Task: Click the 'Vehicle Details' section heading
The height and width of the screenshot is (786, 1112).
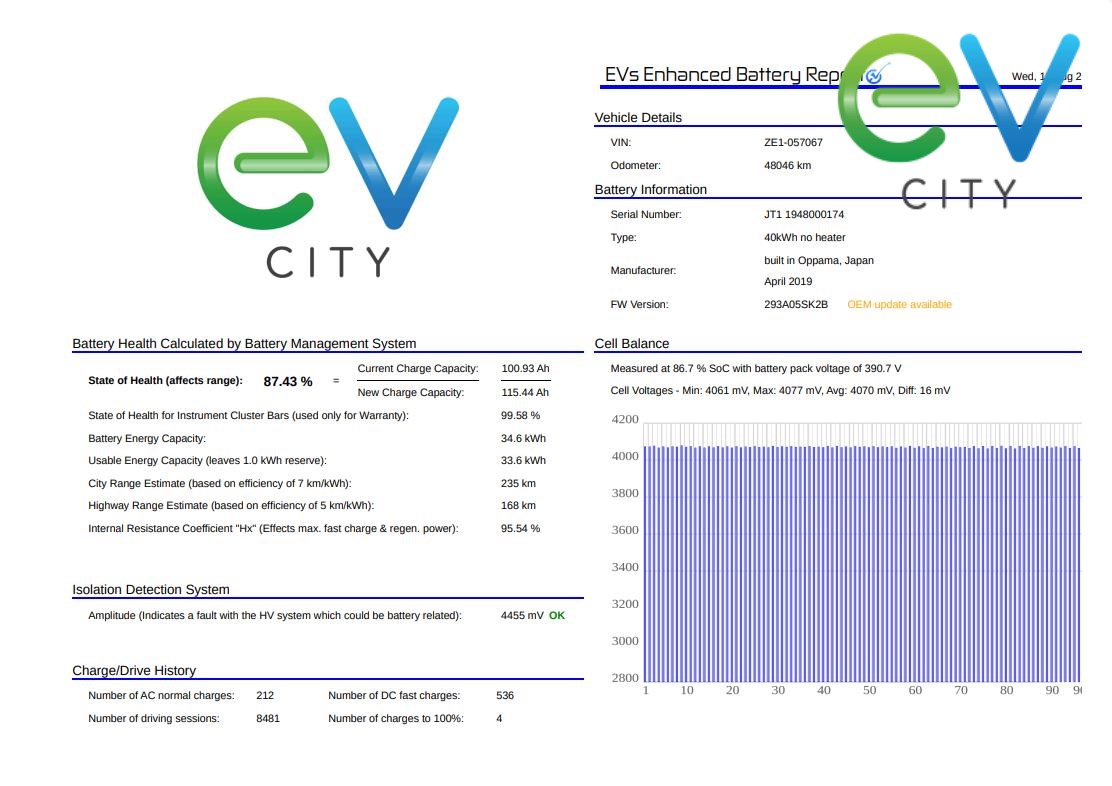Action: point(638,118)
